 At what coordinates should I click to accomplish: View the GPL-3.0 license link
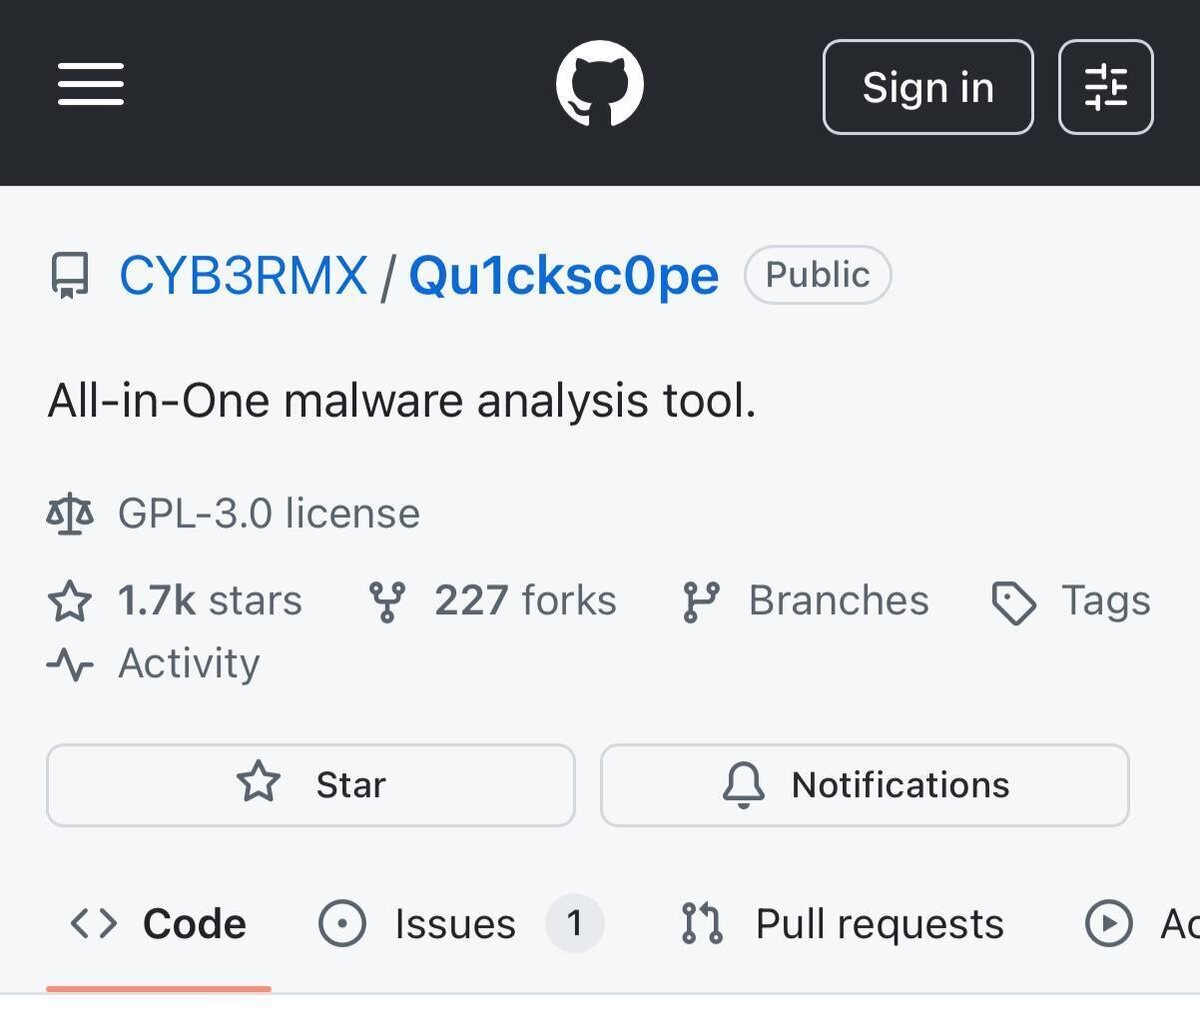[268, 514]
